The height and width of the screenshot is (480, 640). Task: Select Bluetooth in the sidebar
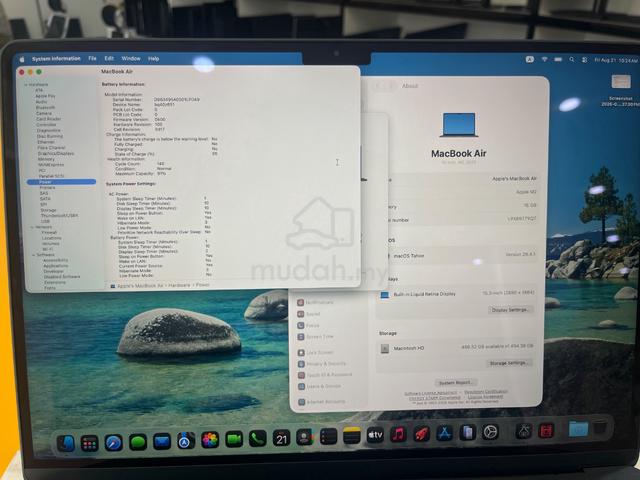(45, 108)
